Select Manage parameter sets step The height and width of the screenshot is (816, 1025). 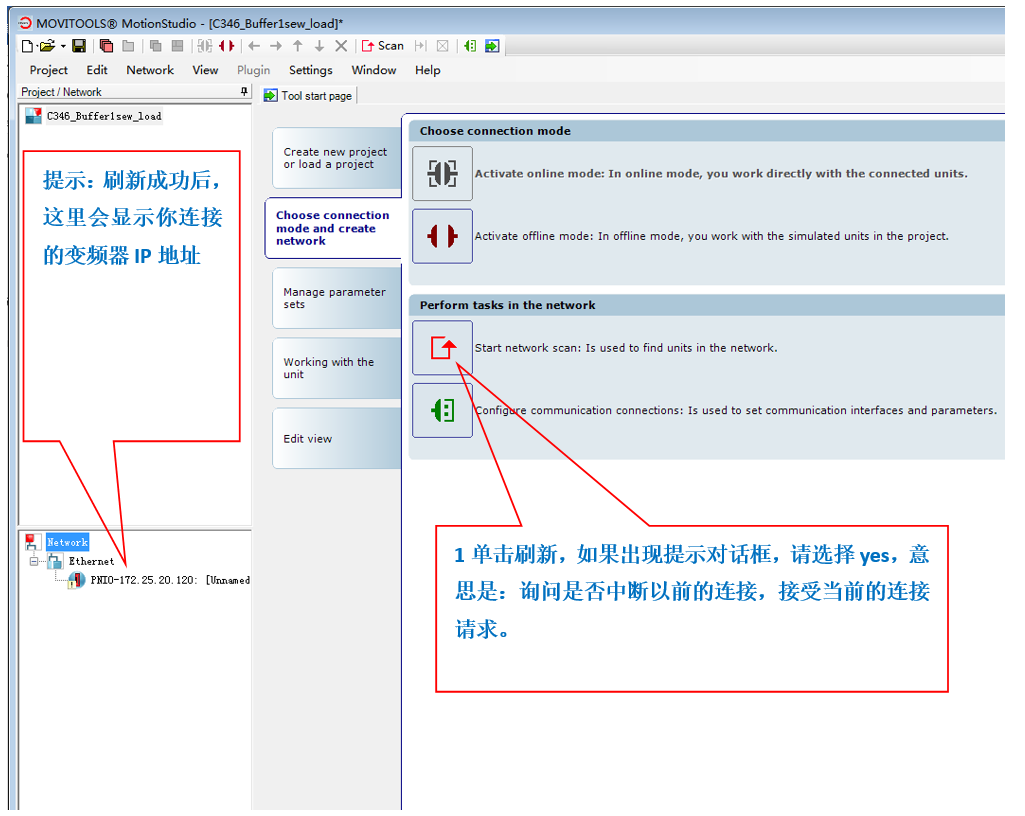[334, 298]
